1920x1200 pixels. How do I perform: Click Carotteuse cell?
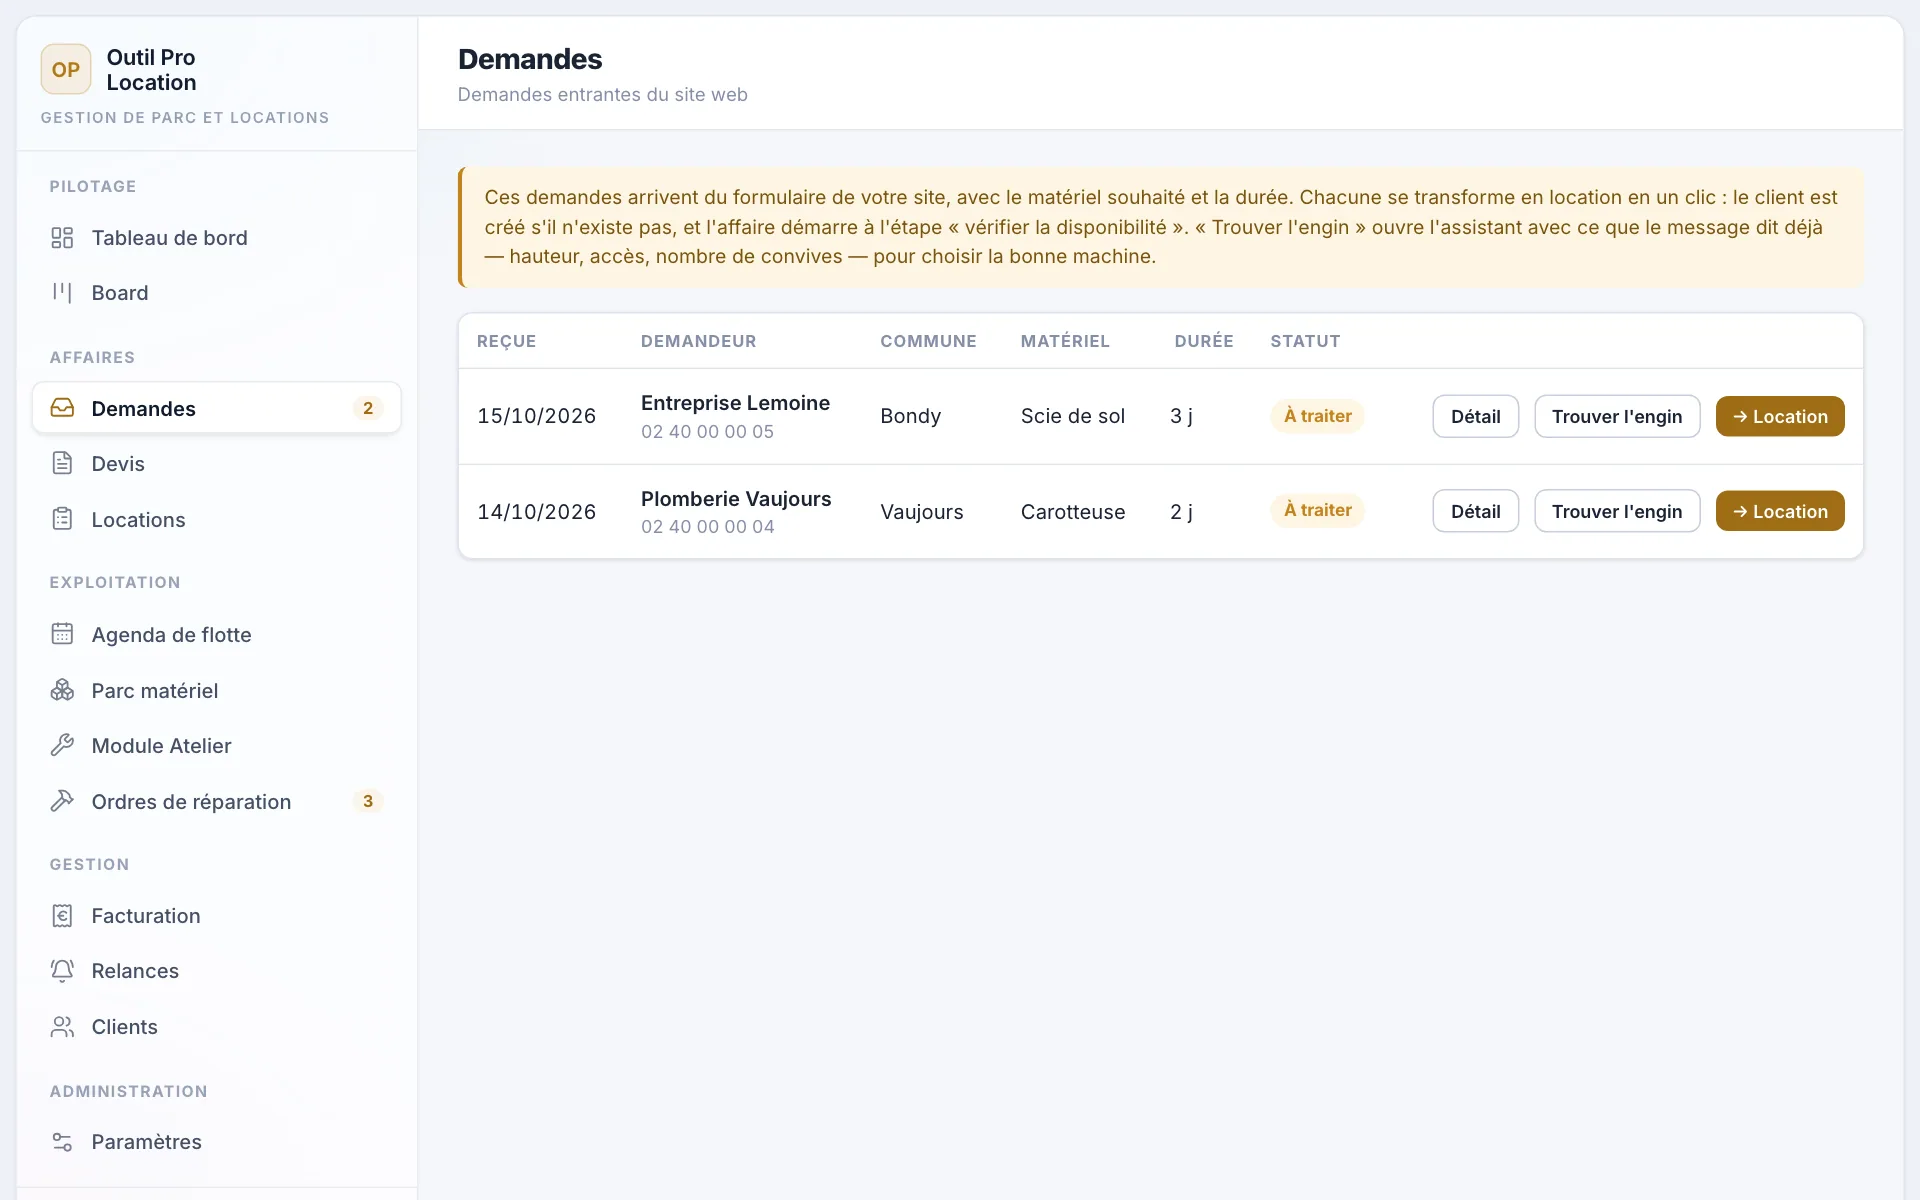(1072, 512)
